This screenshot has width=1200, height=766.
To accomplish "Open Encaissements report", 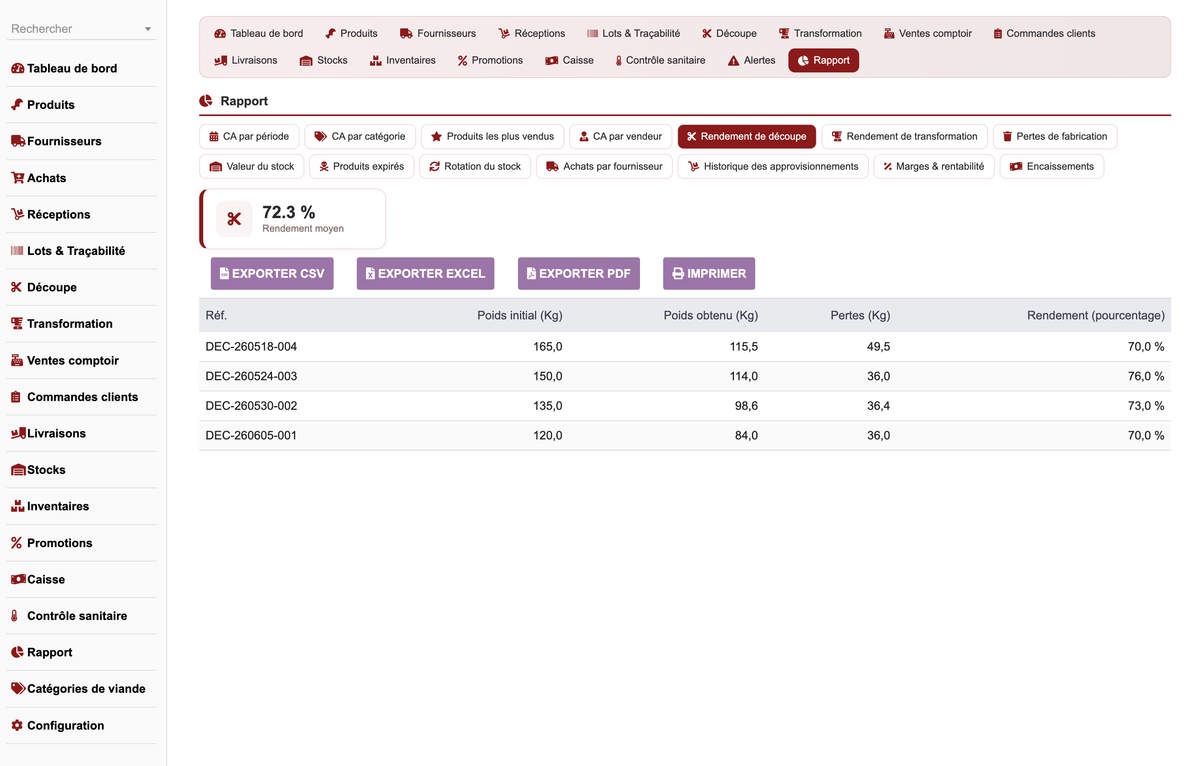I will pyautogui.click(x=1052, y=166).
